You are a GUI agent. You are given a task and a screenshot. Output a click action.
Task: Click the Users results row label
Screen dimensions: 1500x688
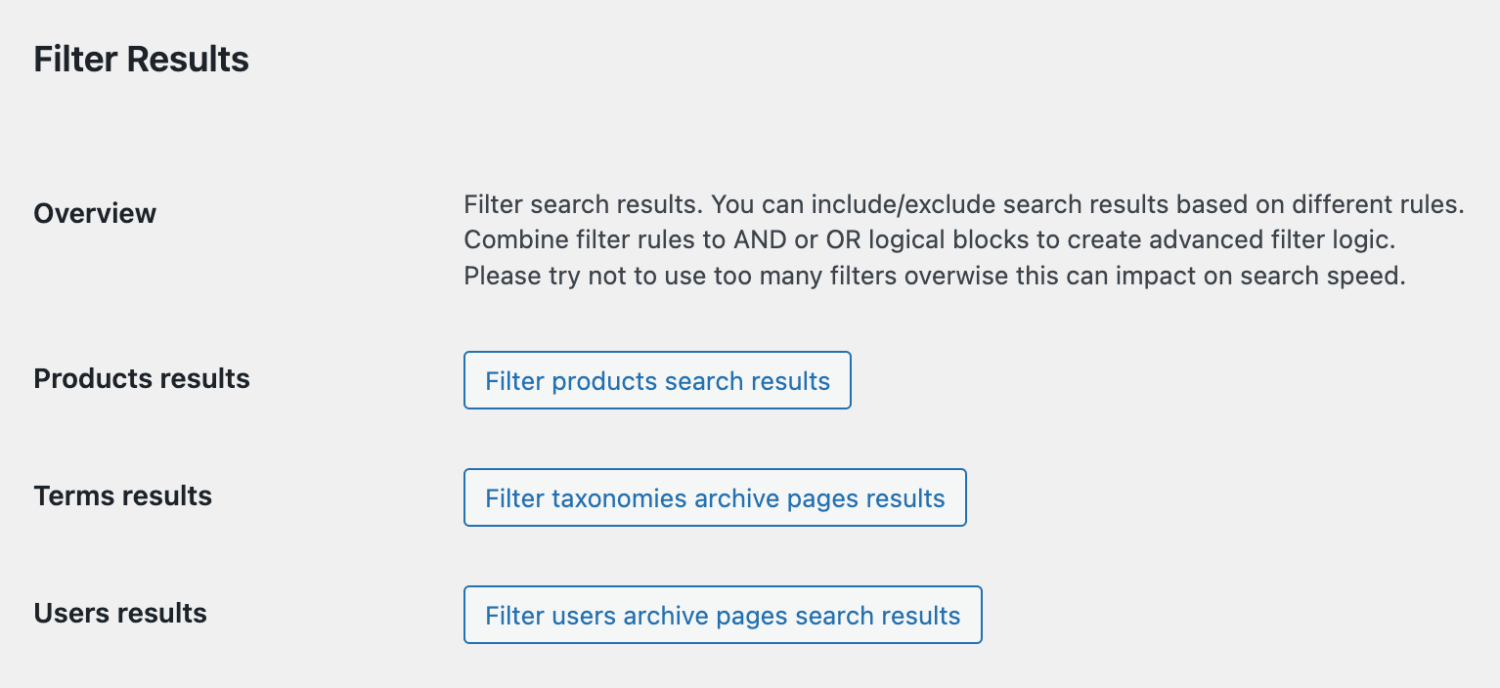119,613
